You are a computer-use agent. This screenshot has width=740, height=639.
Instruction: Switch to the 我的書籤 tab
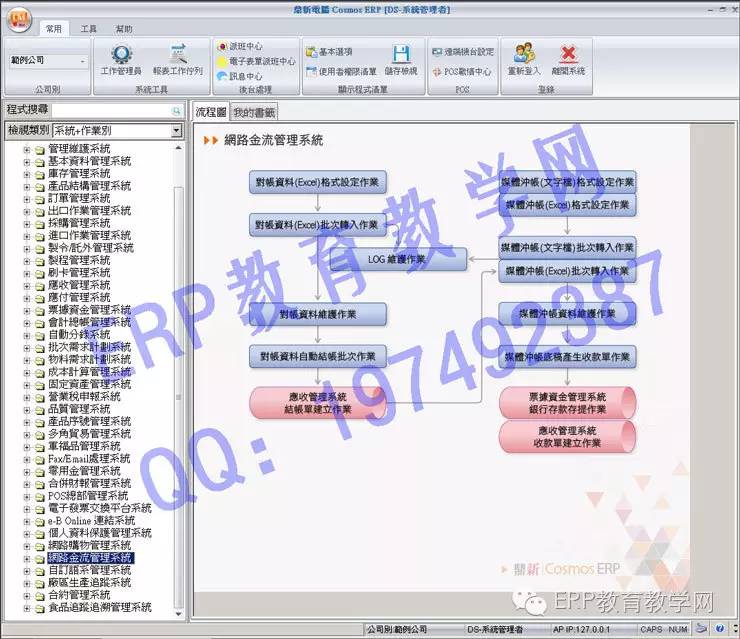point(255,113)
